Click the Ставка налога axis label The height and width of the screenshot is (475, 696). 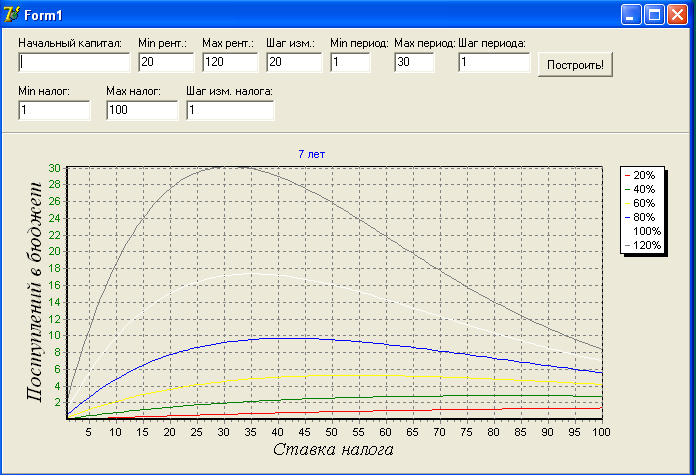click(333, 449)
